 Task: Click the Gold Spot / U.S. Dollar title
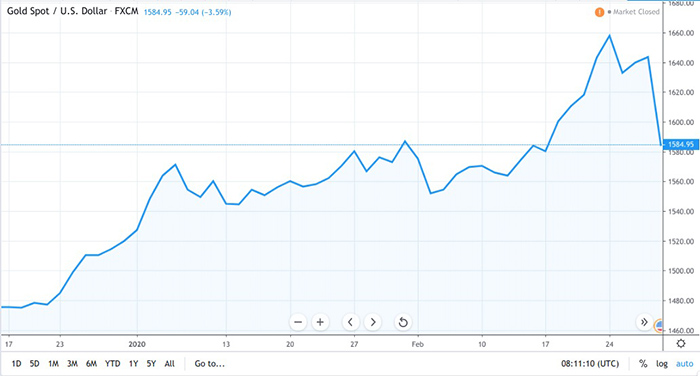[57, 11]
